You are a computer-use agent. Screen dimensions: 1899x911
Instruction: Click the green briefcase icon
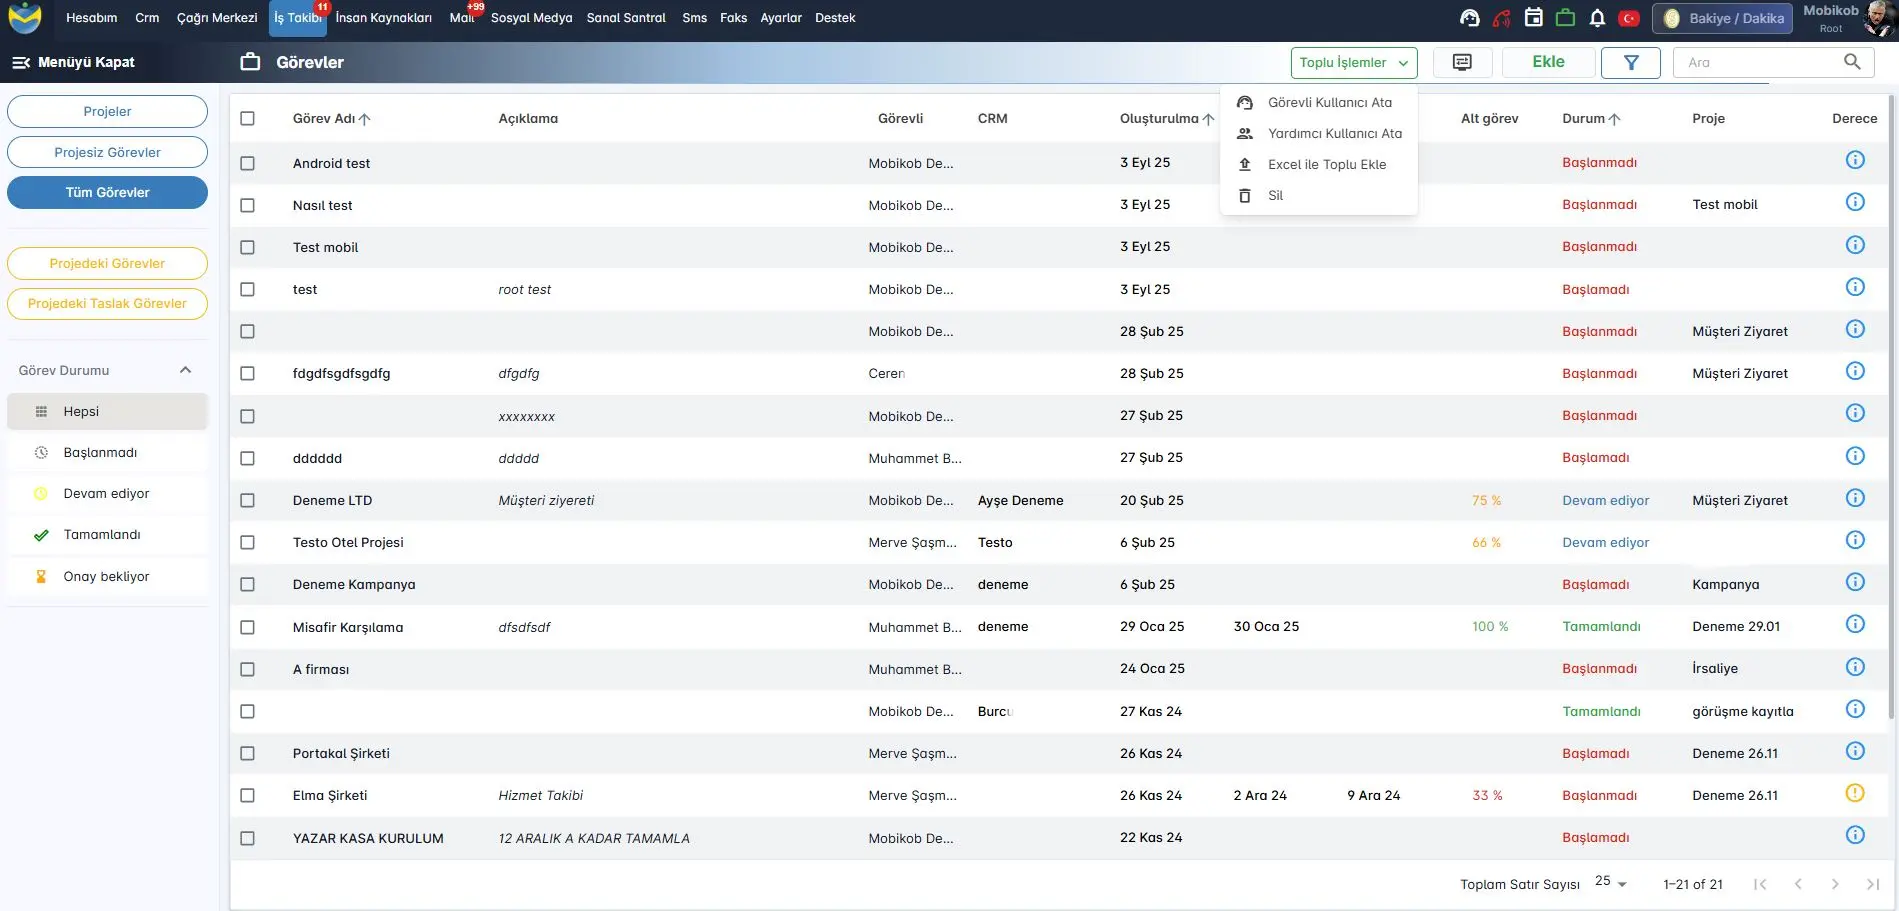click(x=1565, y=18)
